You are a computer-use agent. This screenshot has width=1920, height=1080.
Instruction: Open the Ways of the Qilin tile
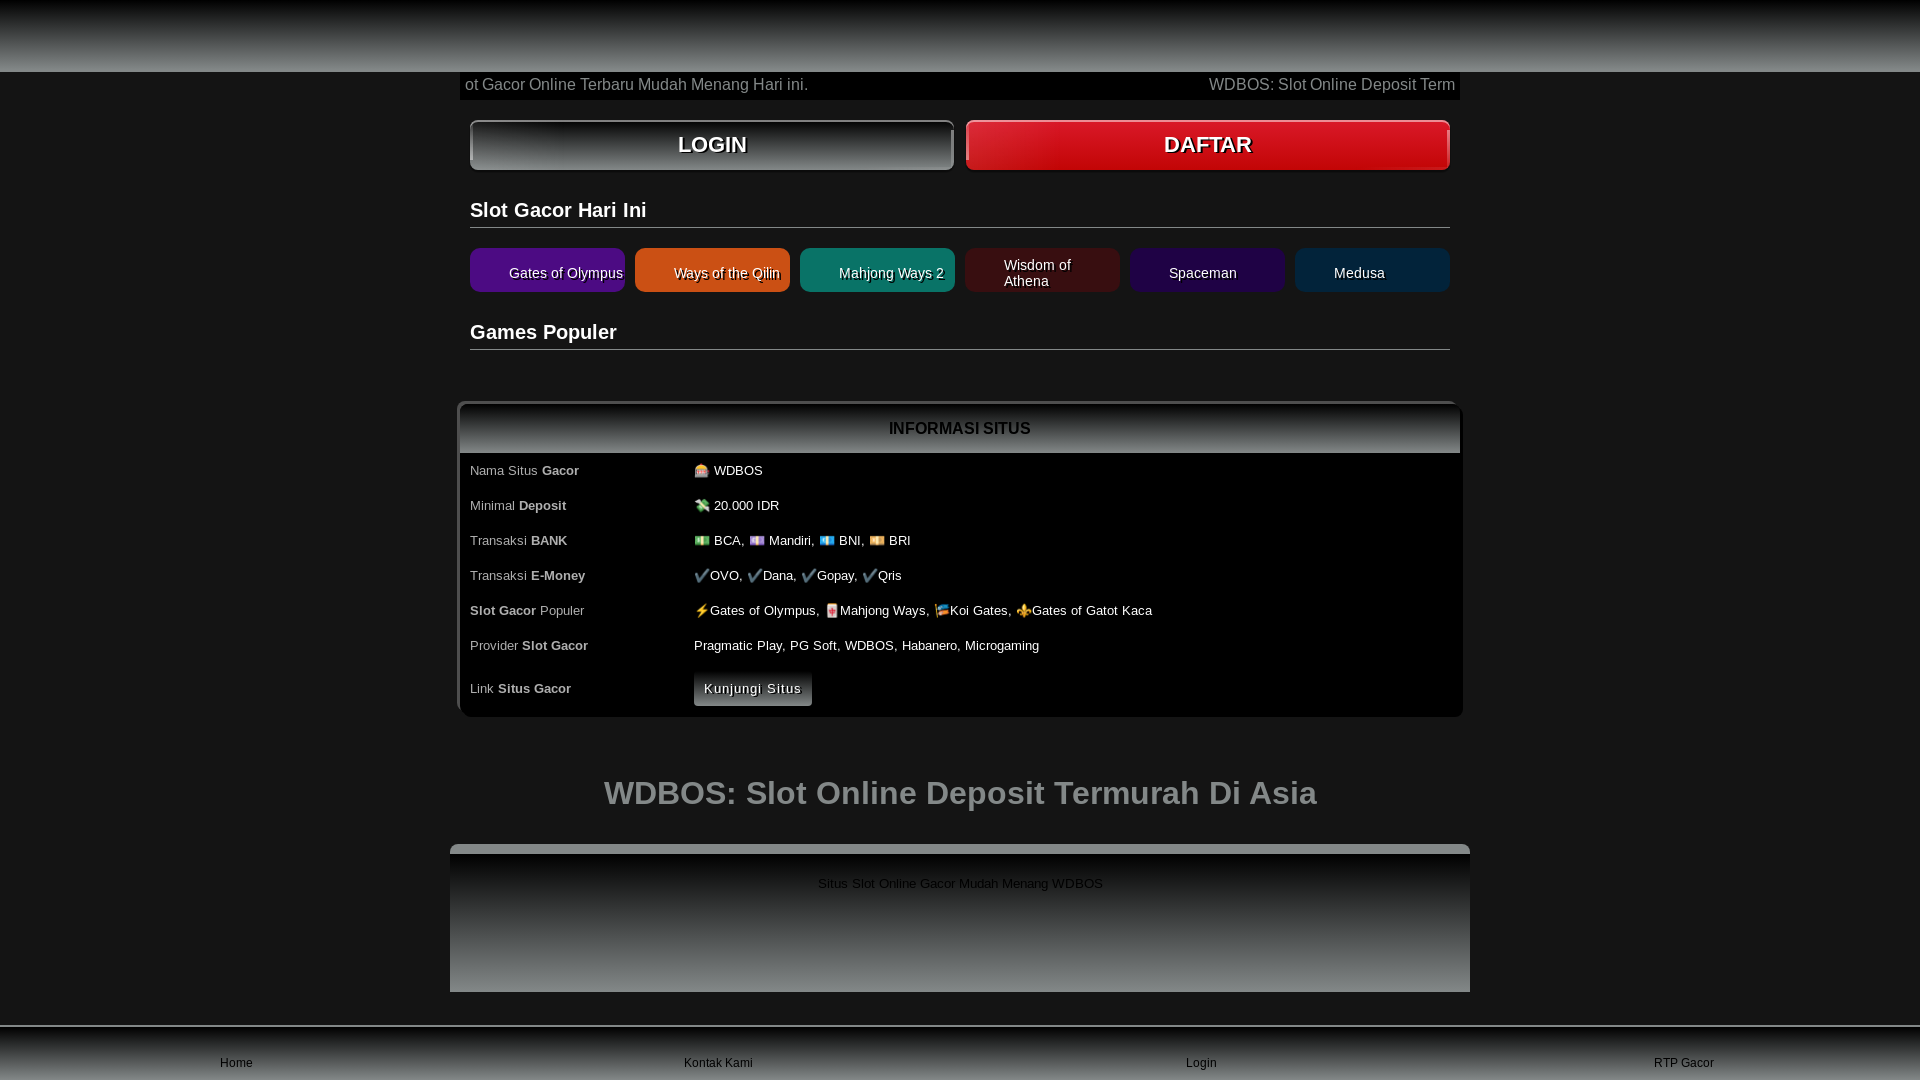click(712, 270)
